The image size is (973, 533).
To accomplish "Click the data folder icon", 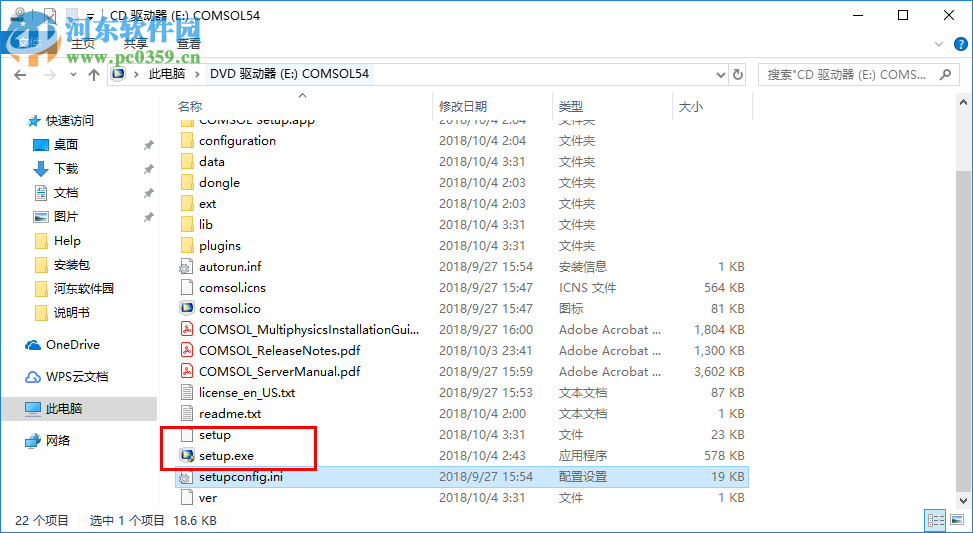I will pos(187,162).
